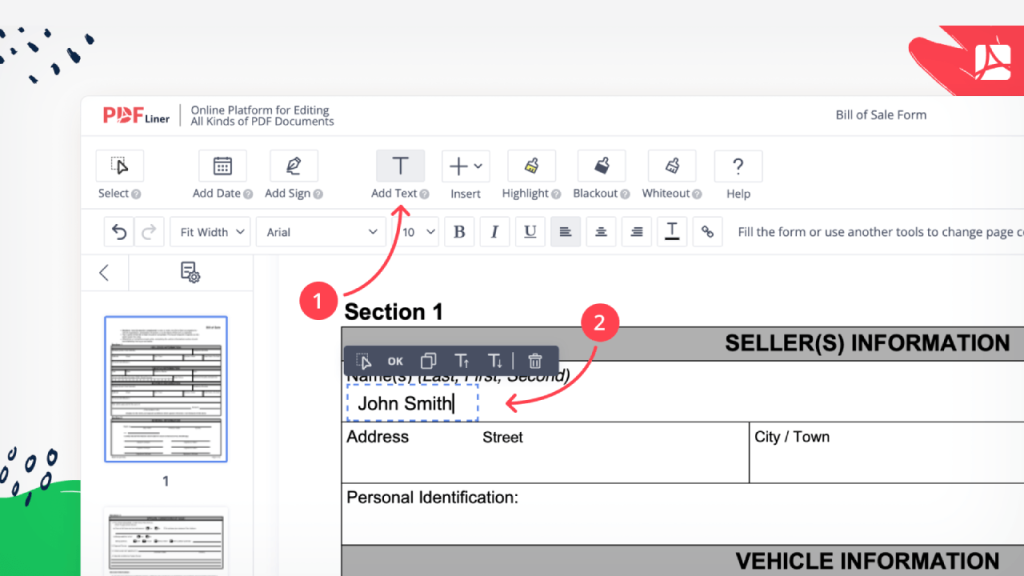Open the Add Sign pen tool
This screenshot has width=1024, height=576.
coord(293,166)
